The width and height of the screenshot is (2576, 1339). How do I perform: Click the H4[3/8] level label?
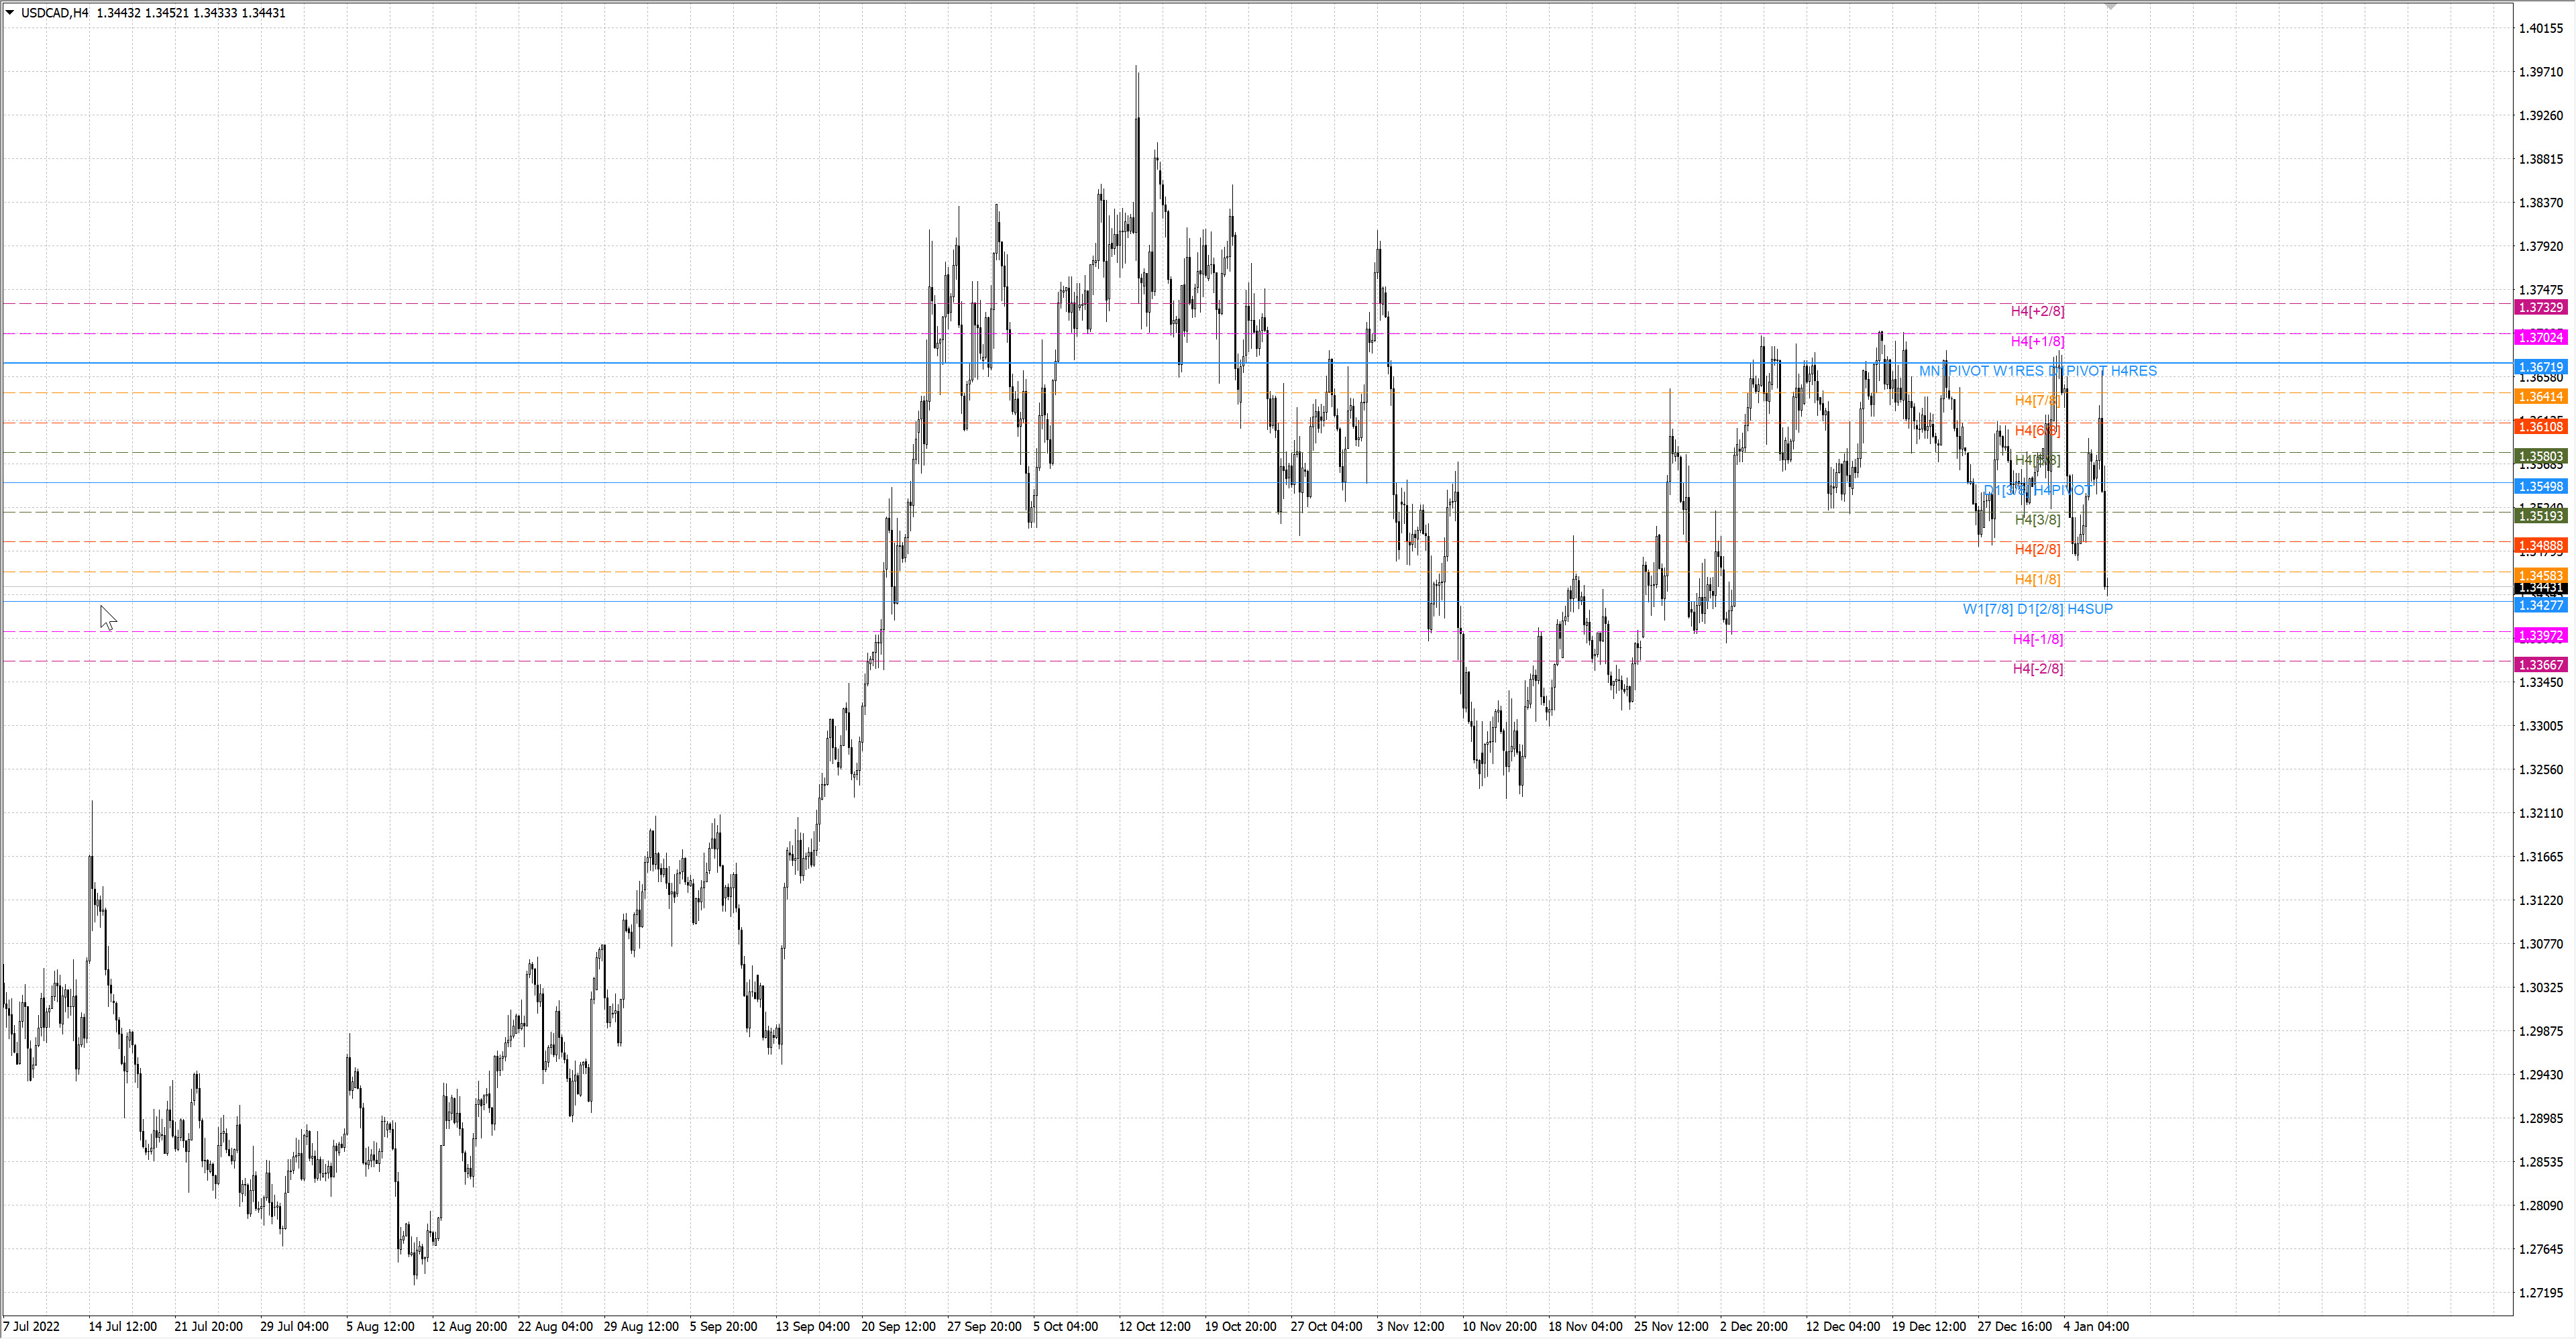(x=2037, y=519)
